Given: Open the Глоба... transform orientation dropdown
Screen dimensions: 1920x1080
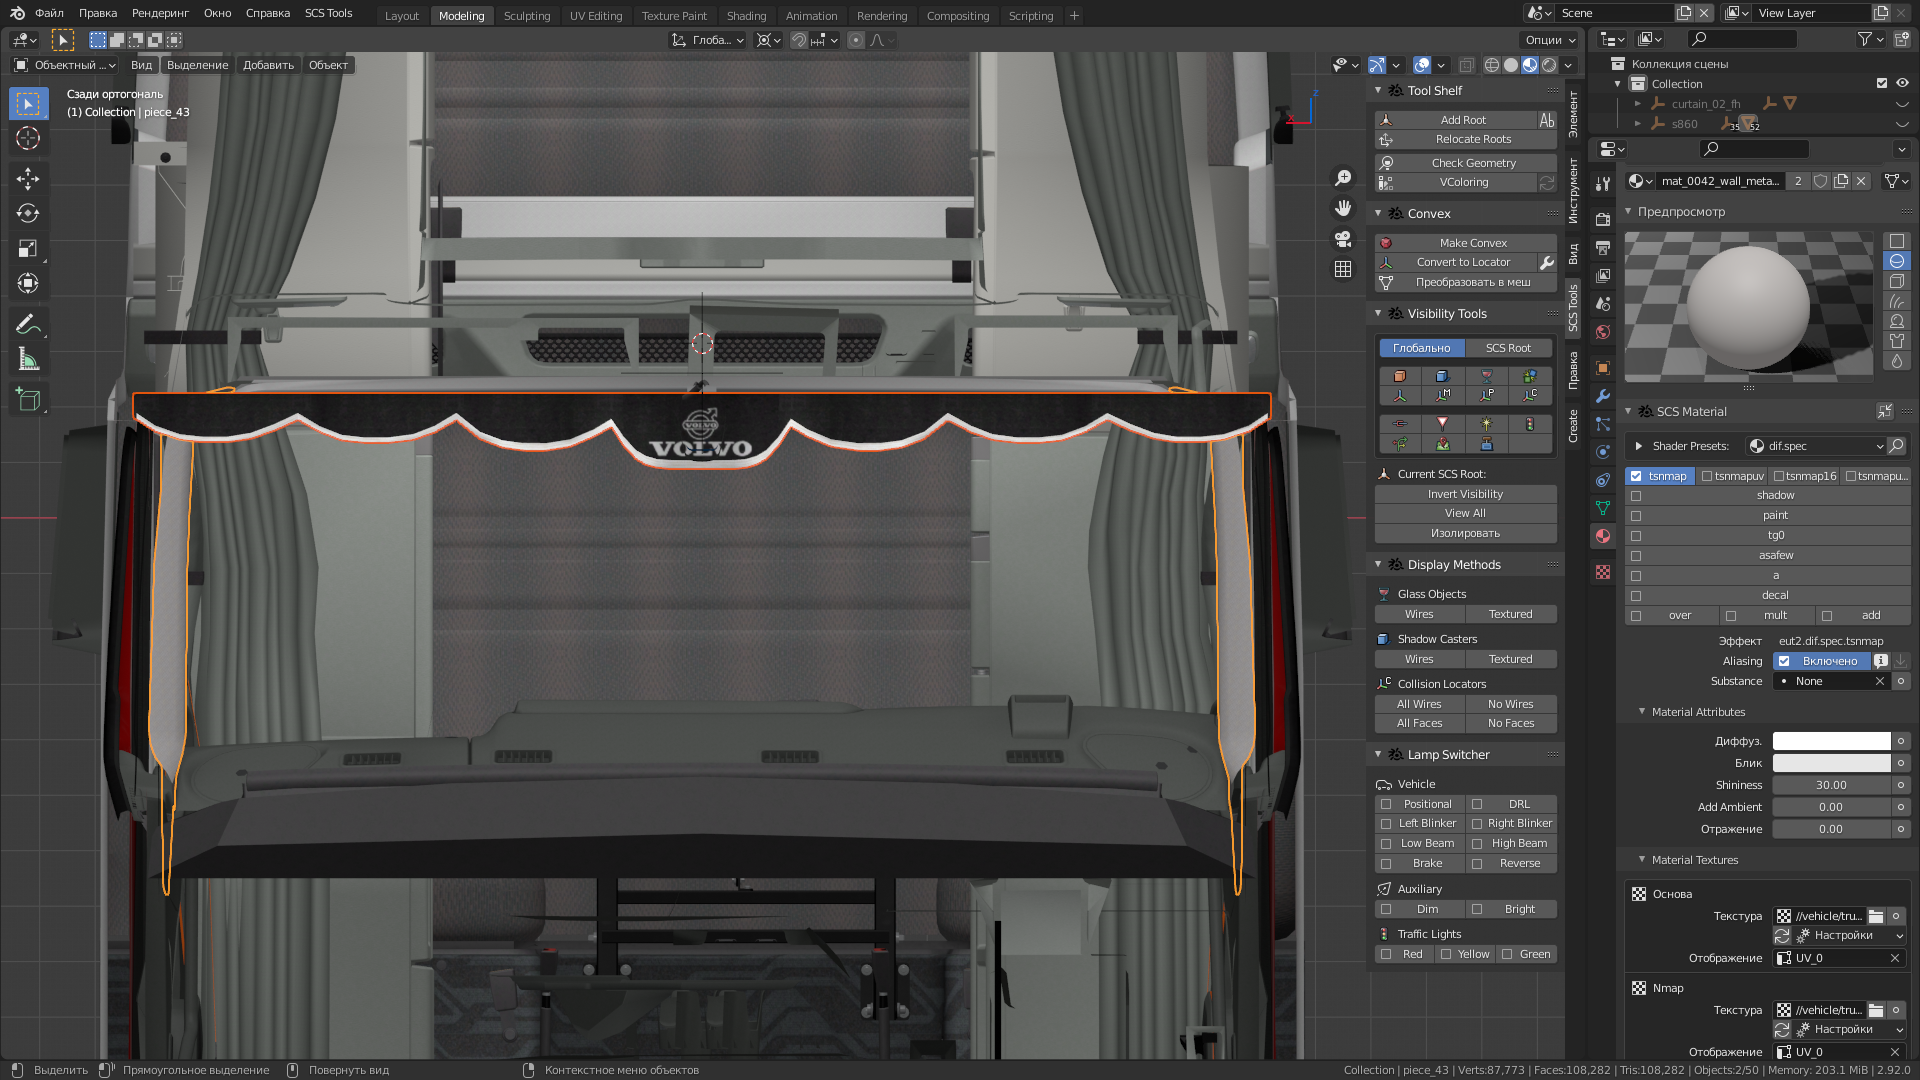Looking at the screenshot, I should [x=707, y=40].
